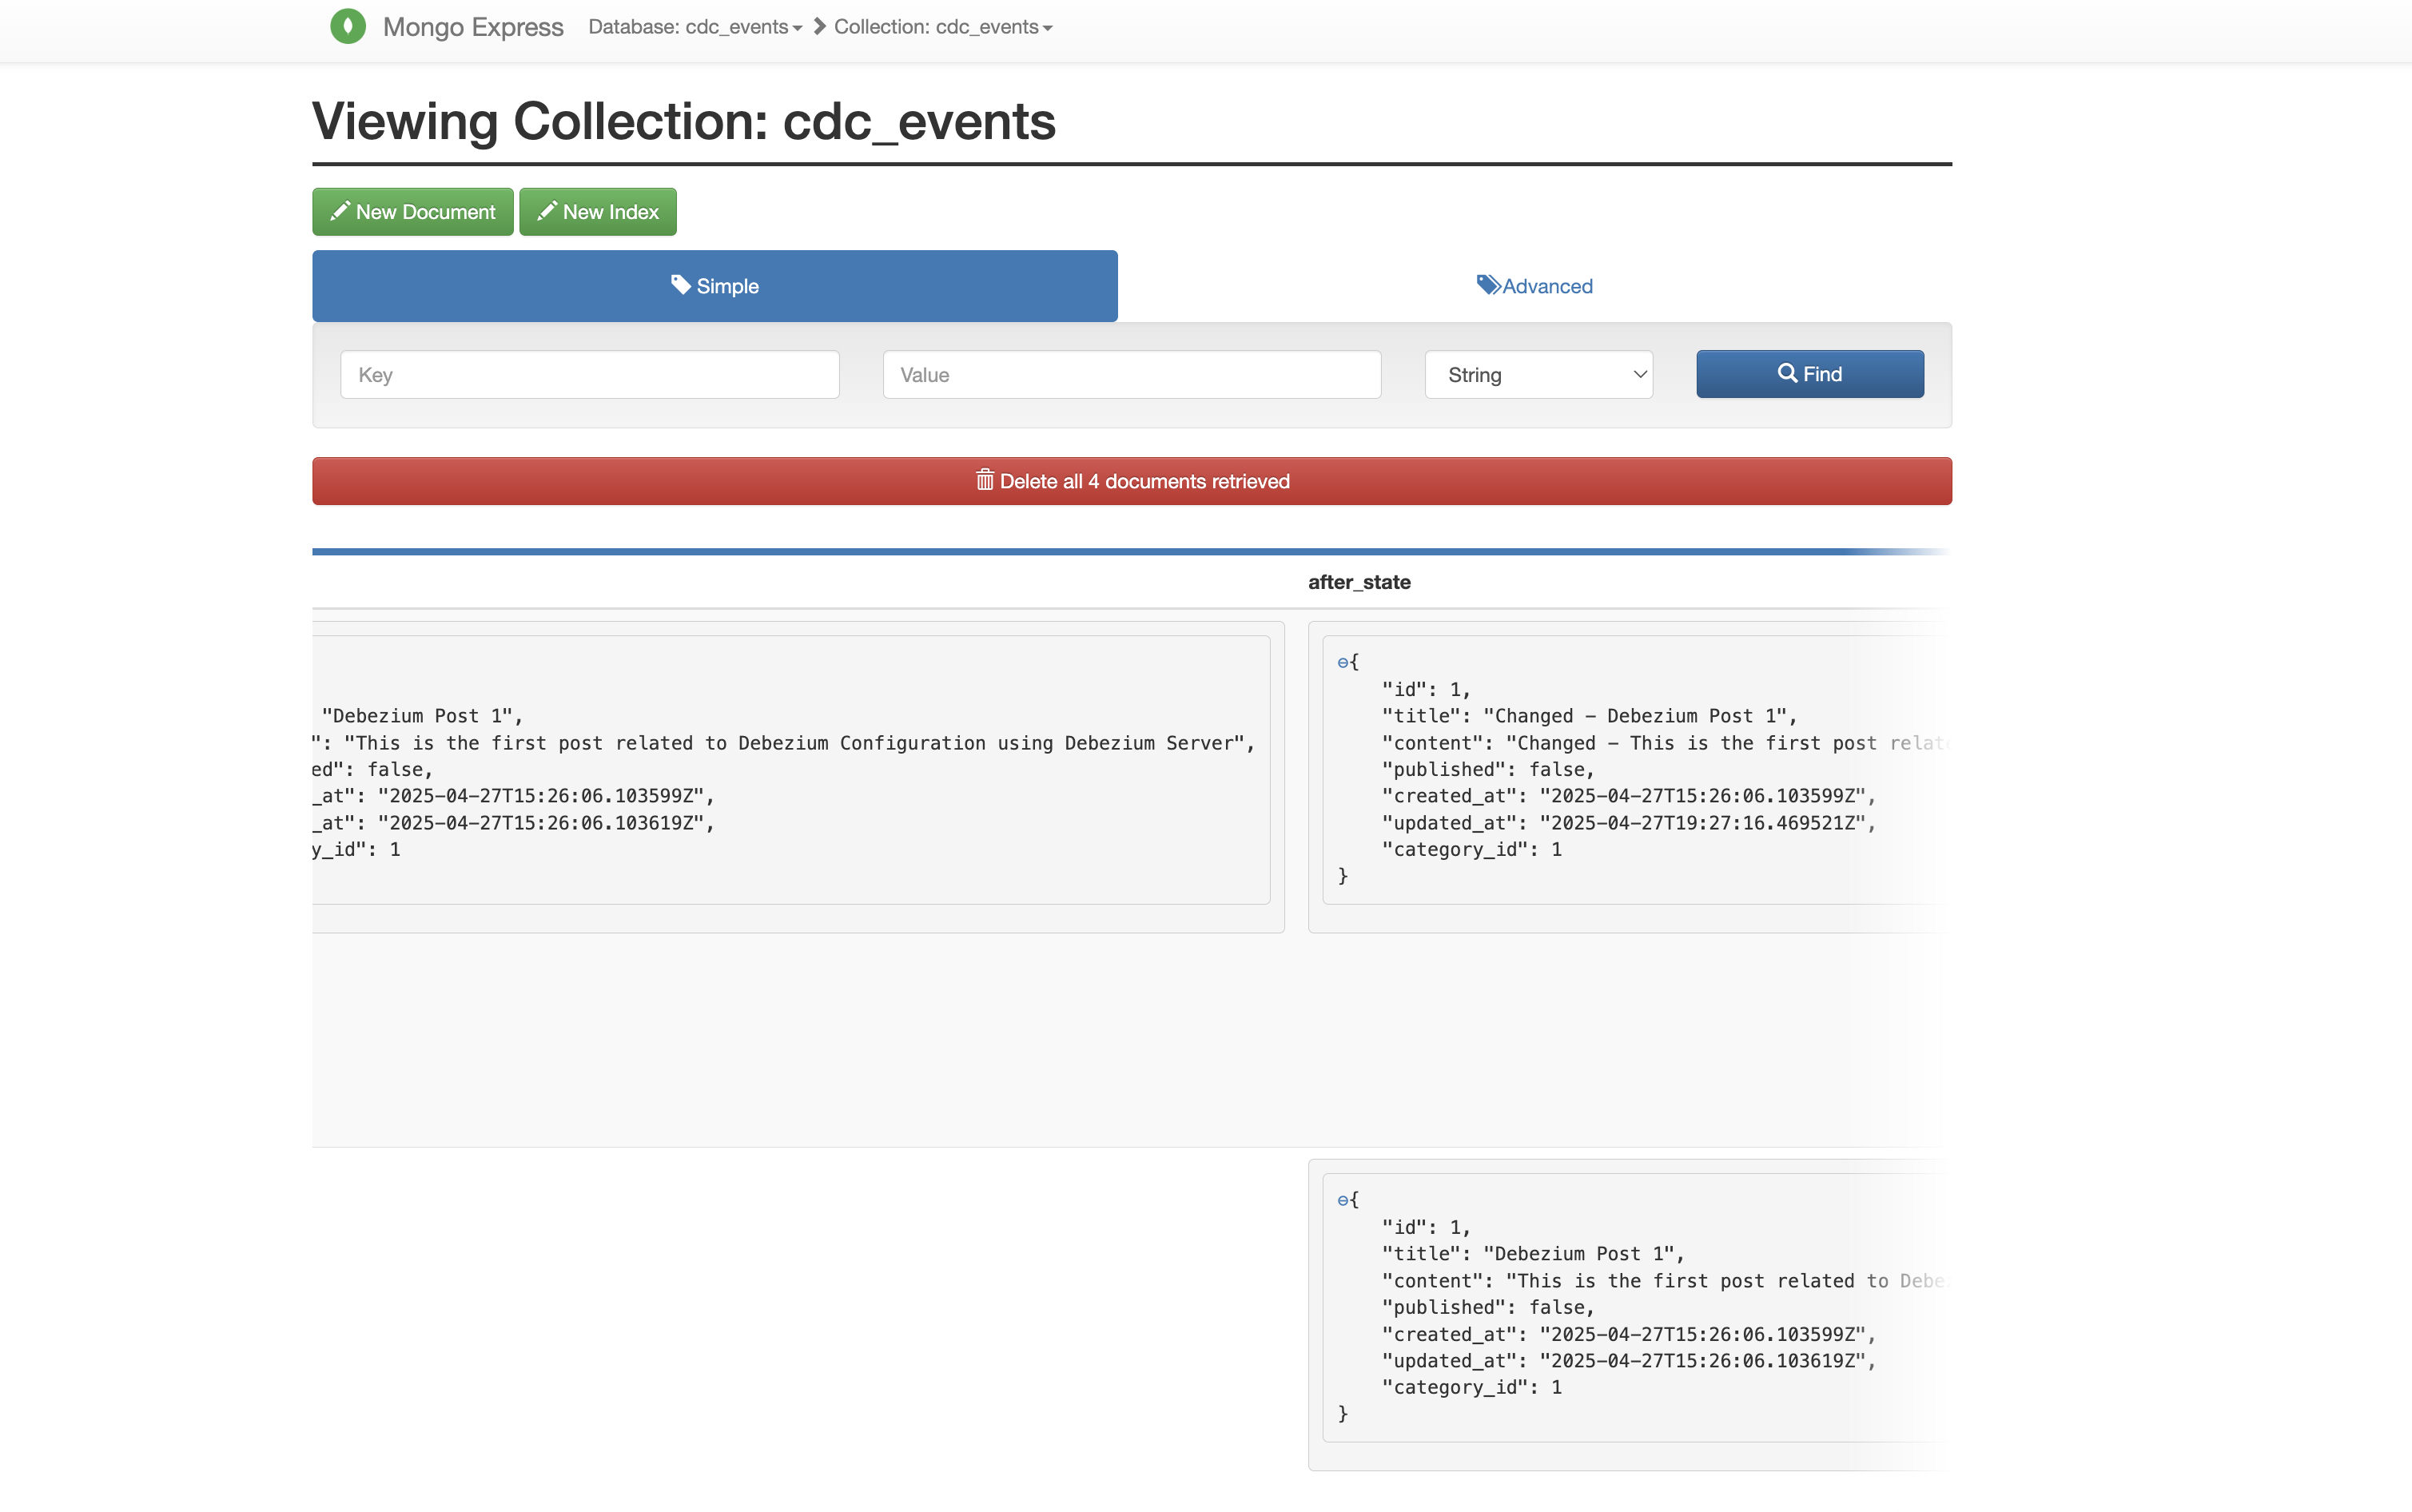This screenshot has height=1512, width=2412.
Task: Collapse the first after_state JSON object
Action: tap(1343, 663)
